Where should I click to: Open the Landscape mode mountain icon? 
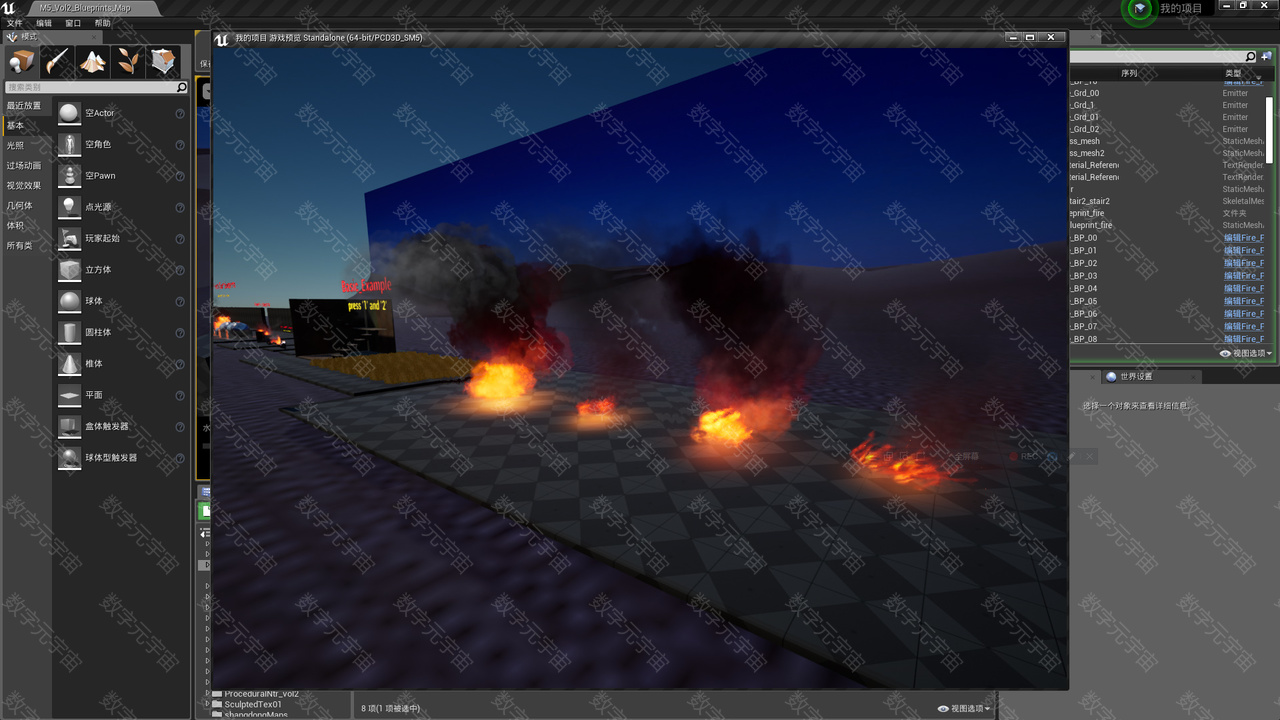click(x=93, y=62)
